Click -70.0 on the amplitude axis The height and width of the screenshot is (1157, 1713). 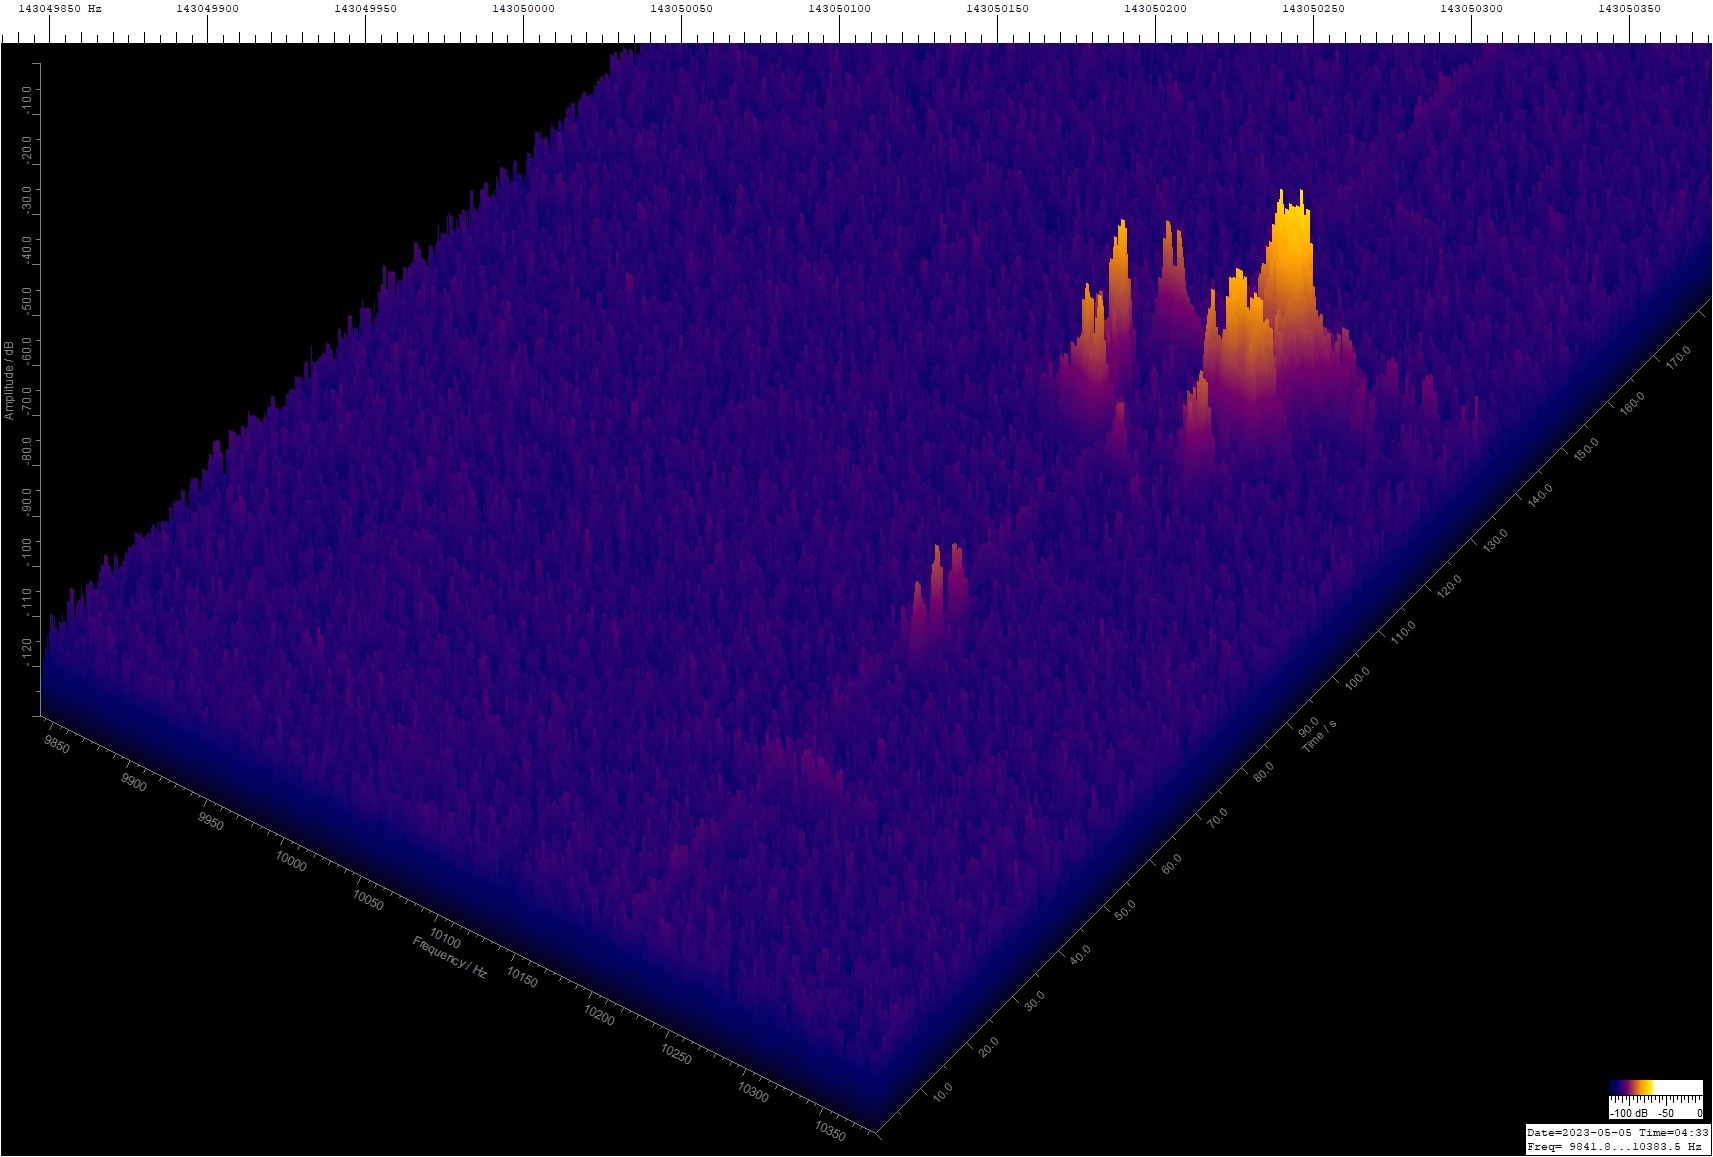click(26, 401)
